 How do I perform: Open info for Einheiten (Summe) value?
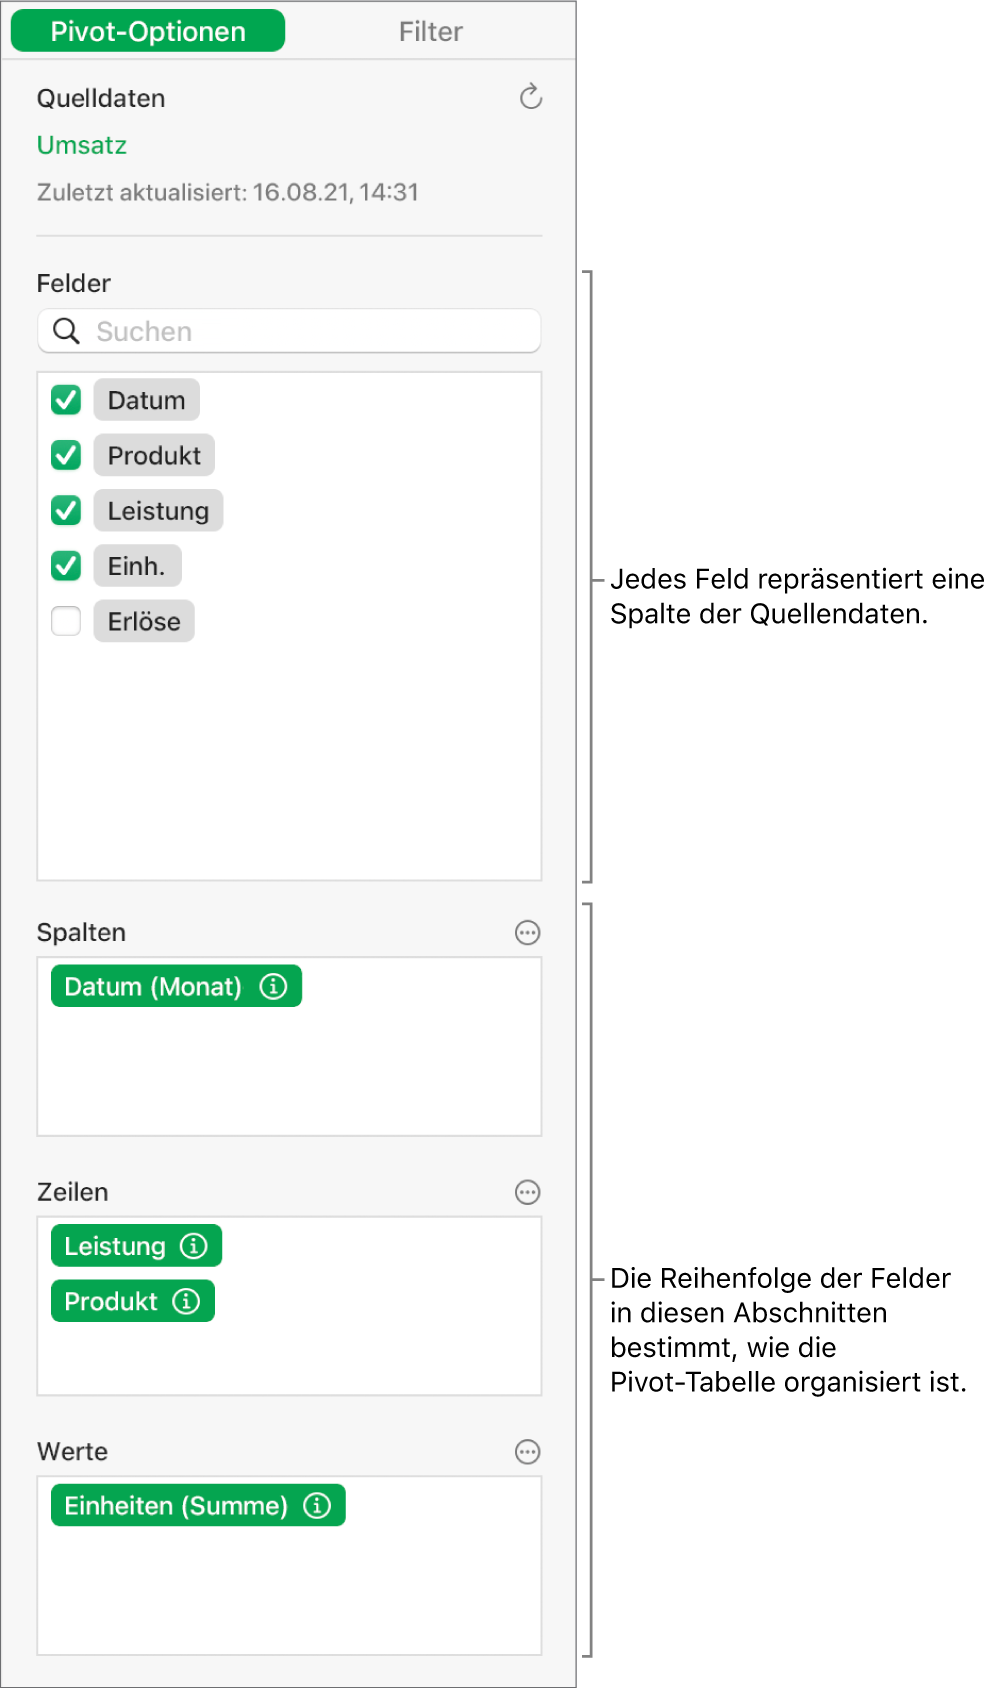[317, 1506]
